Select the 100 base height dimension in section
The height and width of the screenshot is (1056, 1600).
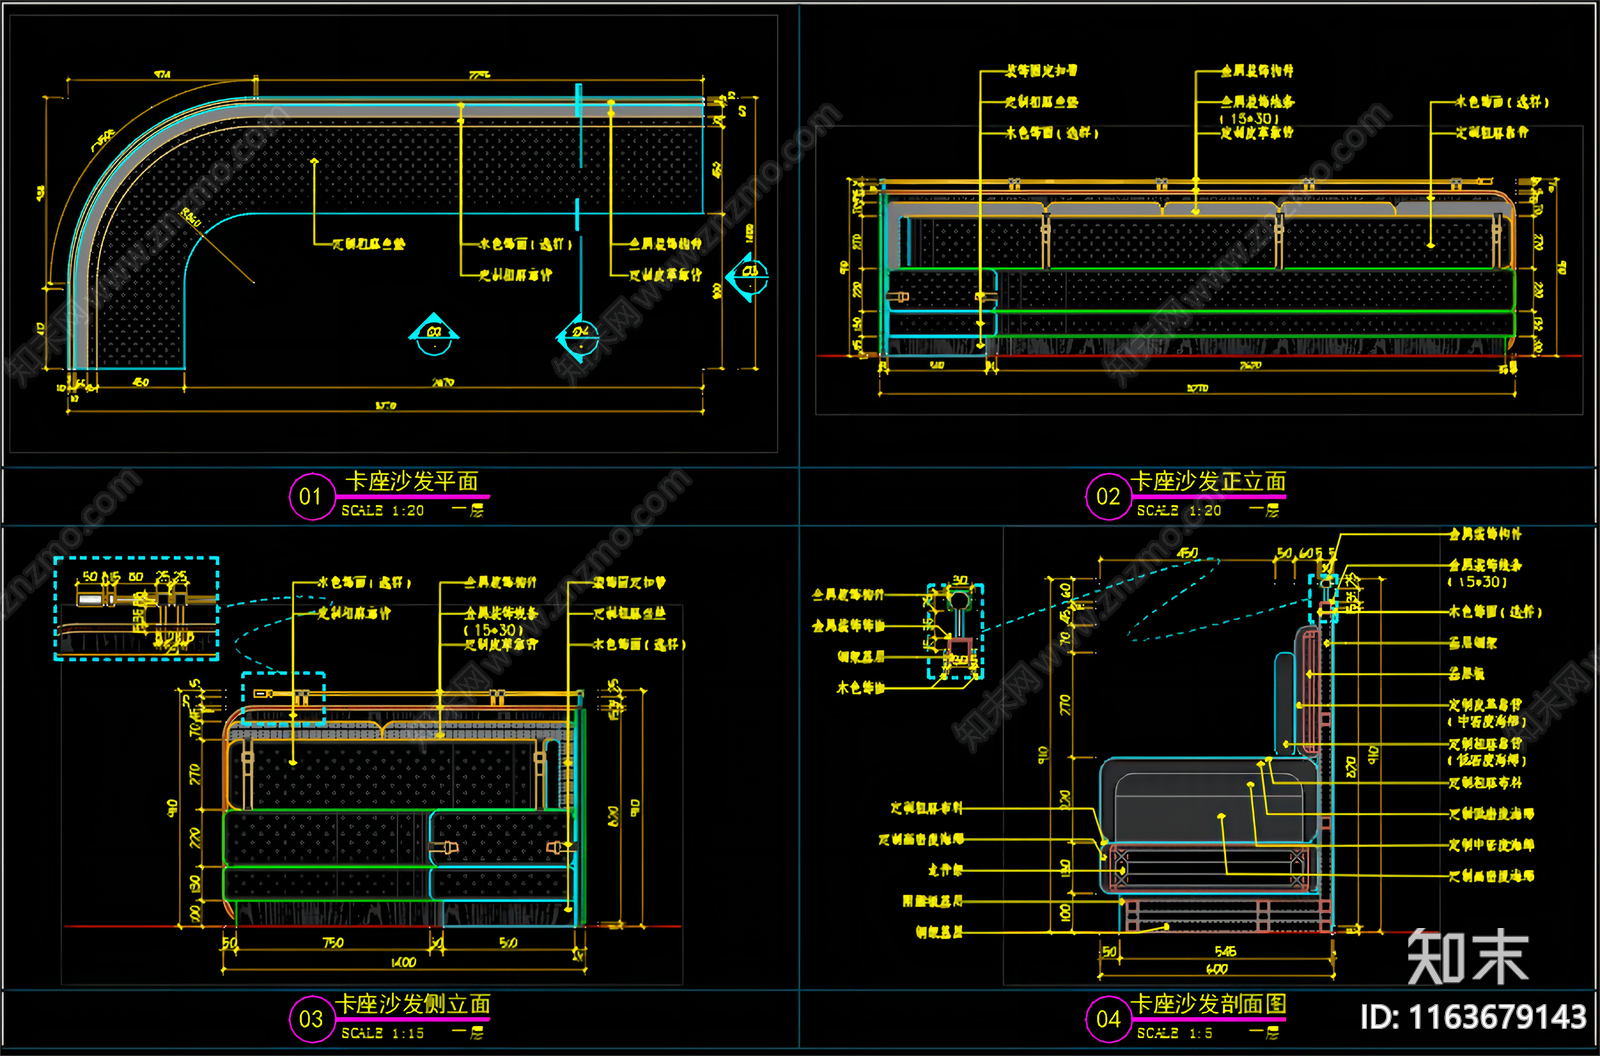tap(1066, 912)
